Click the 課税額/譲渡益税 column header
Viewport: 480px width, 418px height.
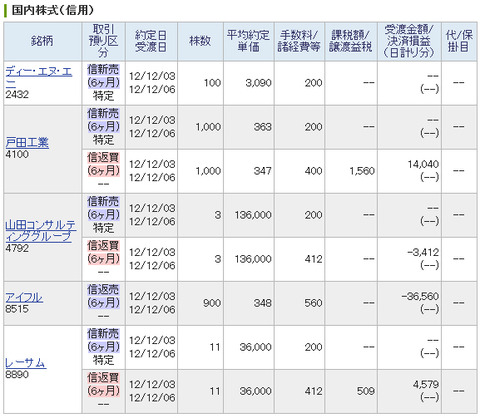click(x=351, y=41)
